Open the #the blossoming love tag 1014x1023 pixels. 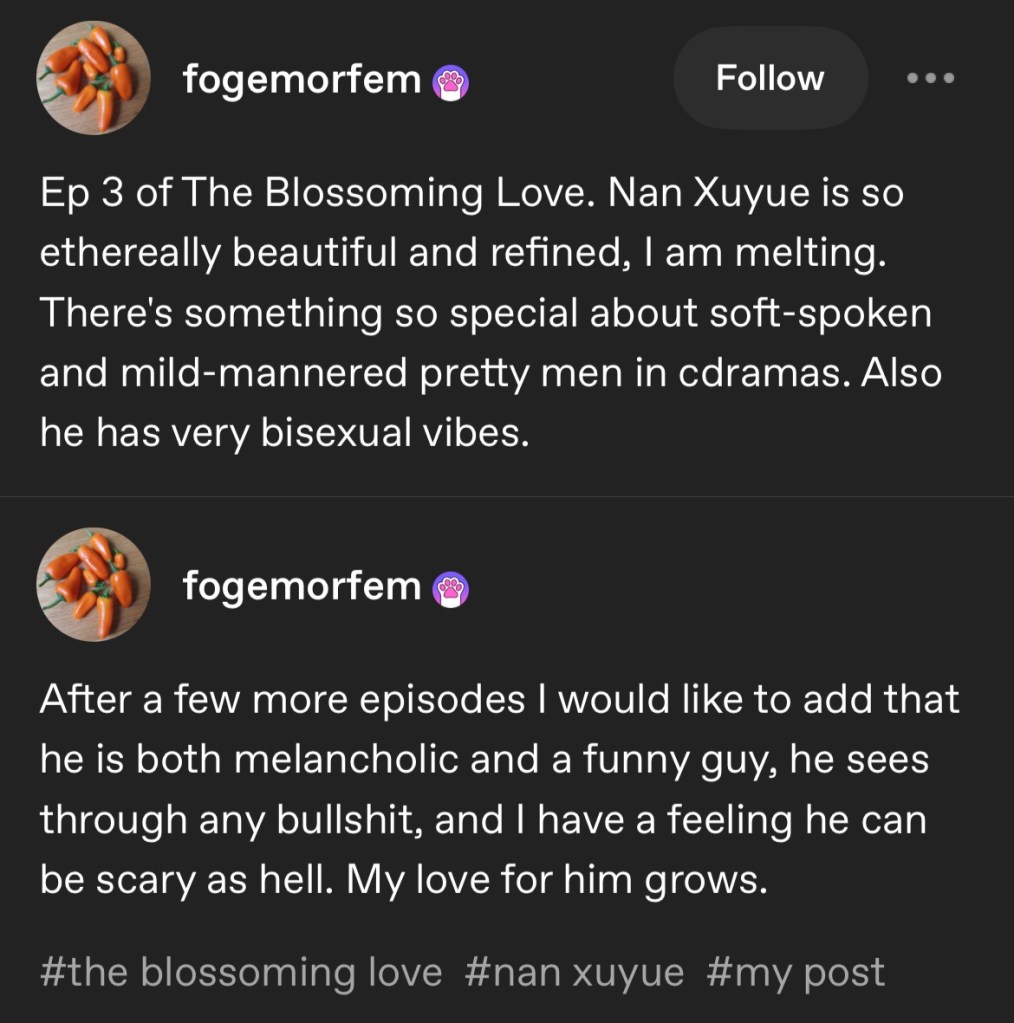click(x=241, y=972)
